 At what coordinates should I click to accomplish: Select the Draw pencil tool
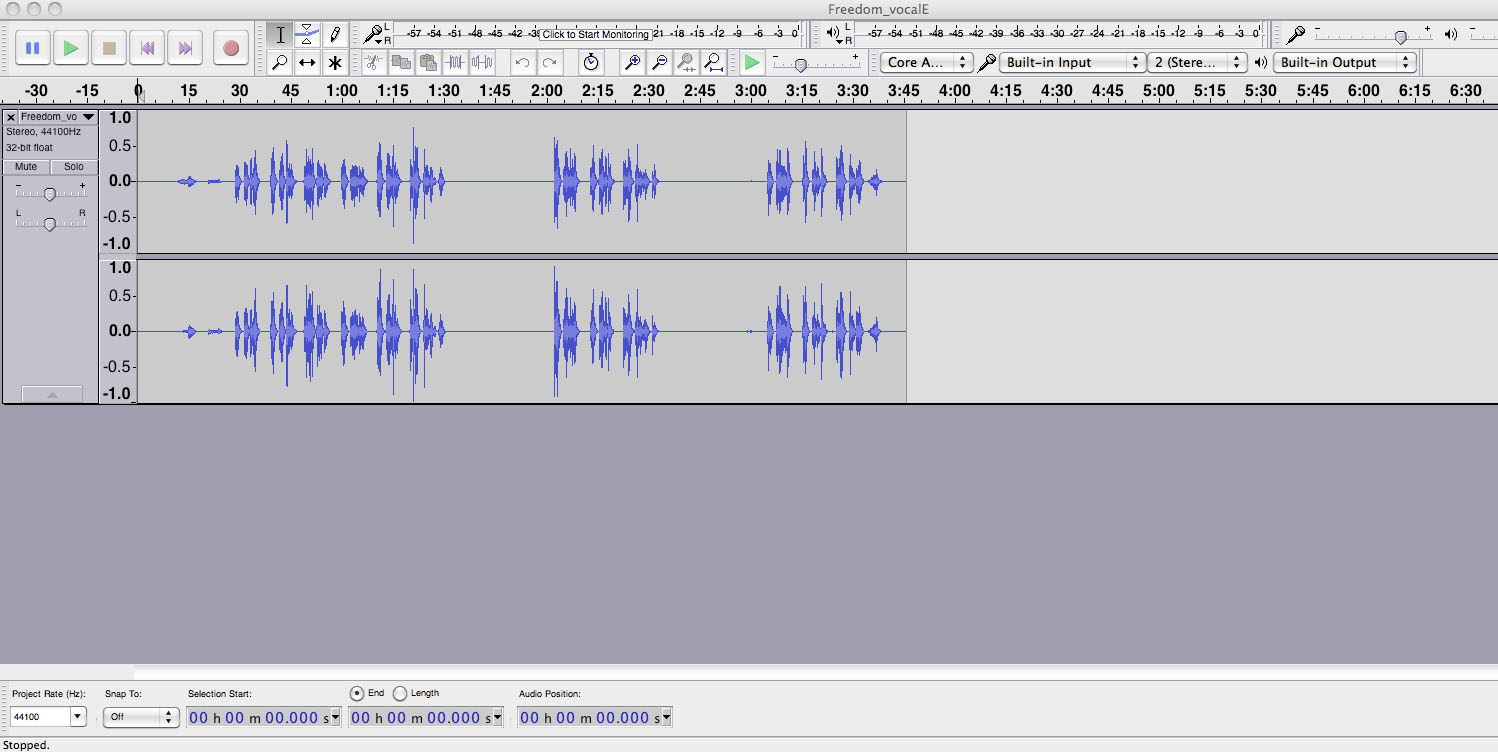[335, 34]
